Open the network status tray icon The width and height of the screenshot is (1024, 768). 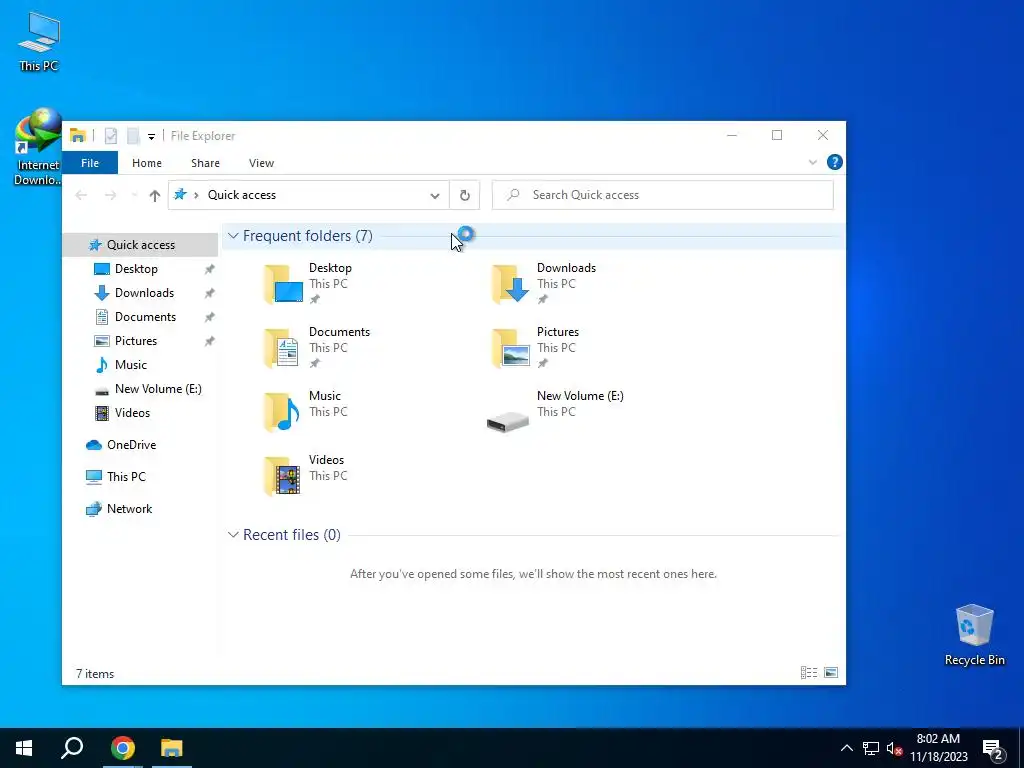pos(871,748)
